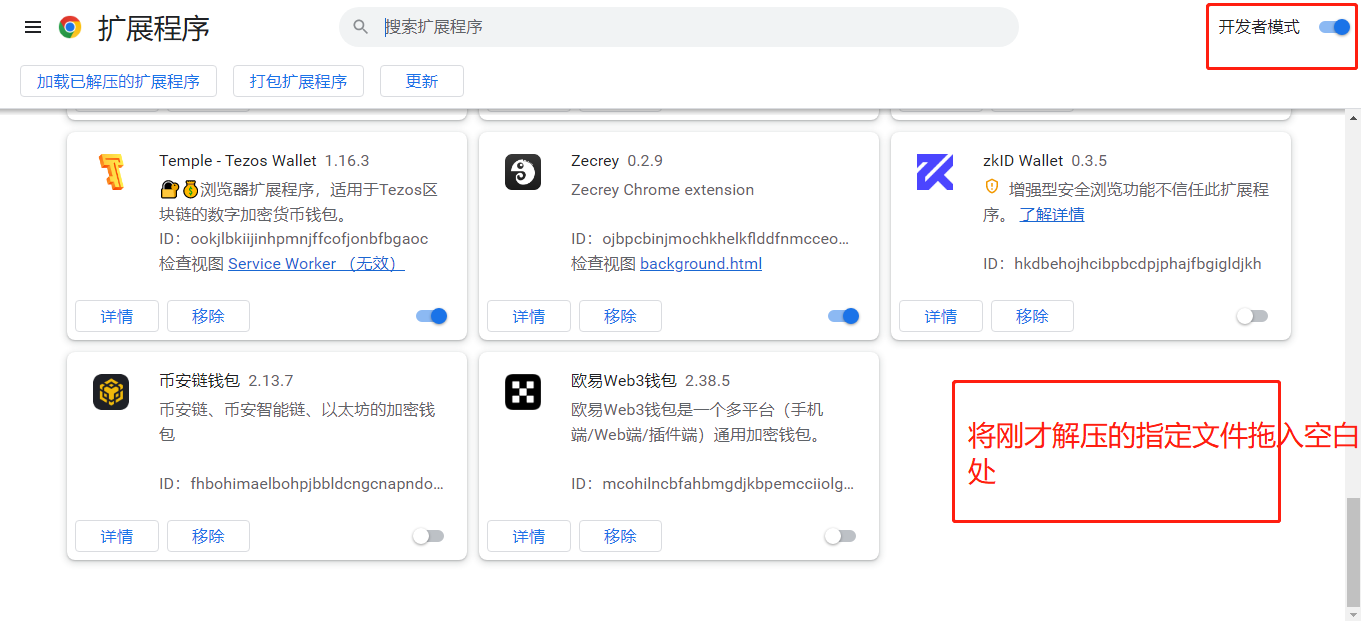Click the 打包扩展程序 button
Image resolution: width=1361 pixels, height=621 pixels.
[x=298, y=81]
